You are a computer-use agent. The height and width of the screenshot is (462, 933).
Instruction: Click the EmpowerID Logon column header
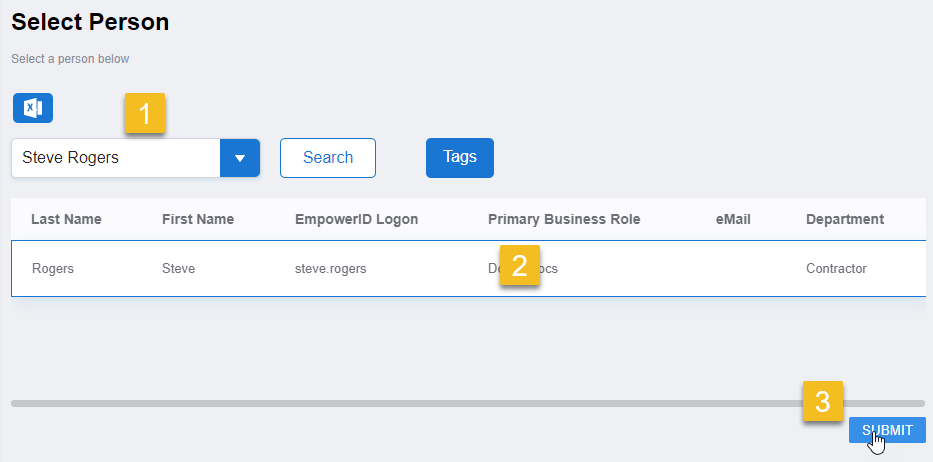(x=356, y=219)
